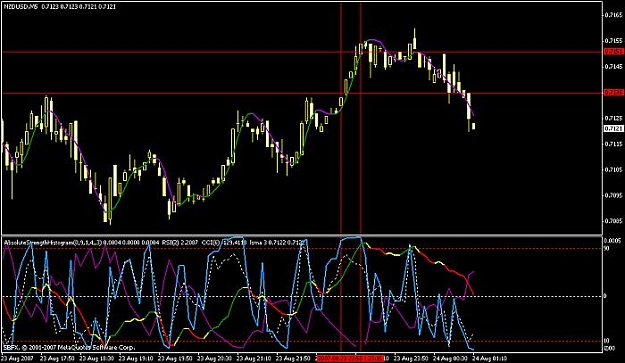This screenshot has height=363, width=625.
Task: Click the 24 Aug 00:30 time label
Action: pos(451,358)
